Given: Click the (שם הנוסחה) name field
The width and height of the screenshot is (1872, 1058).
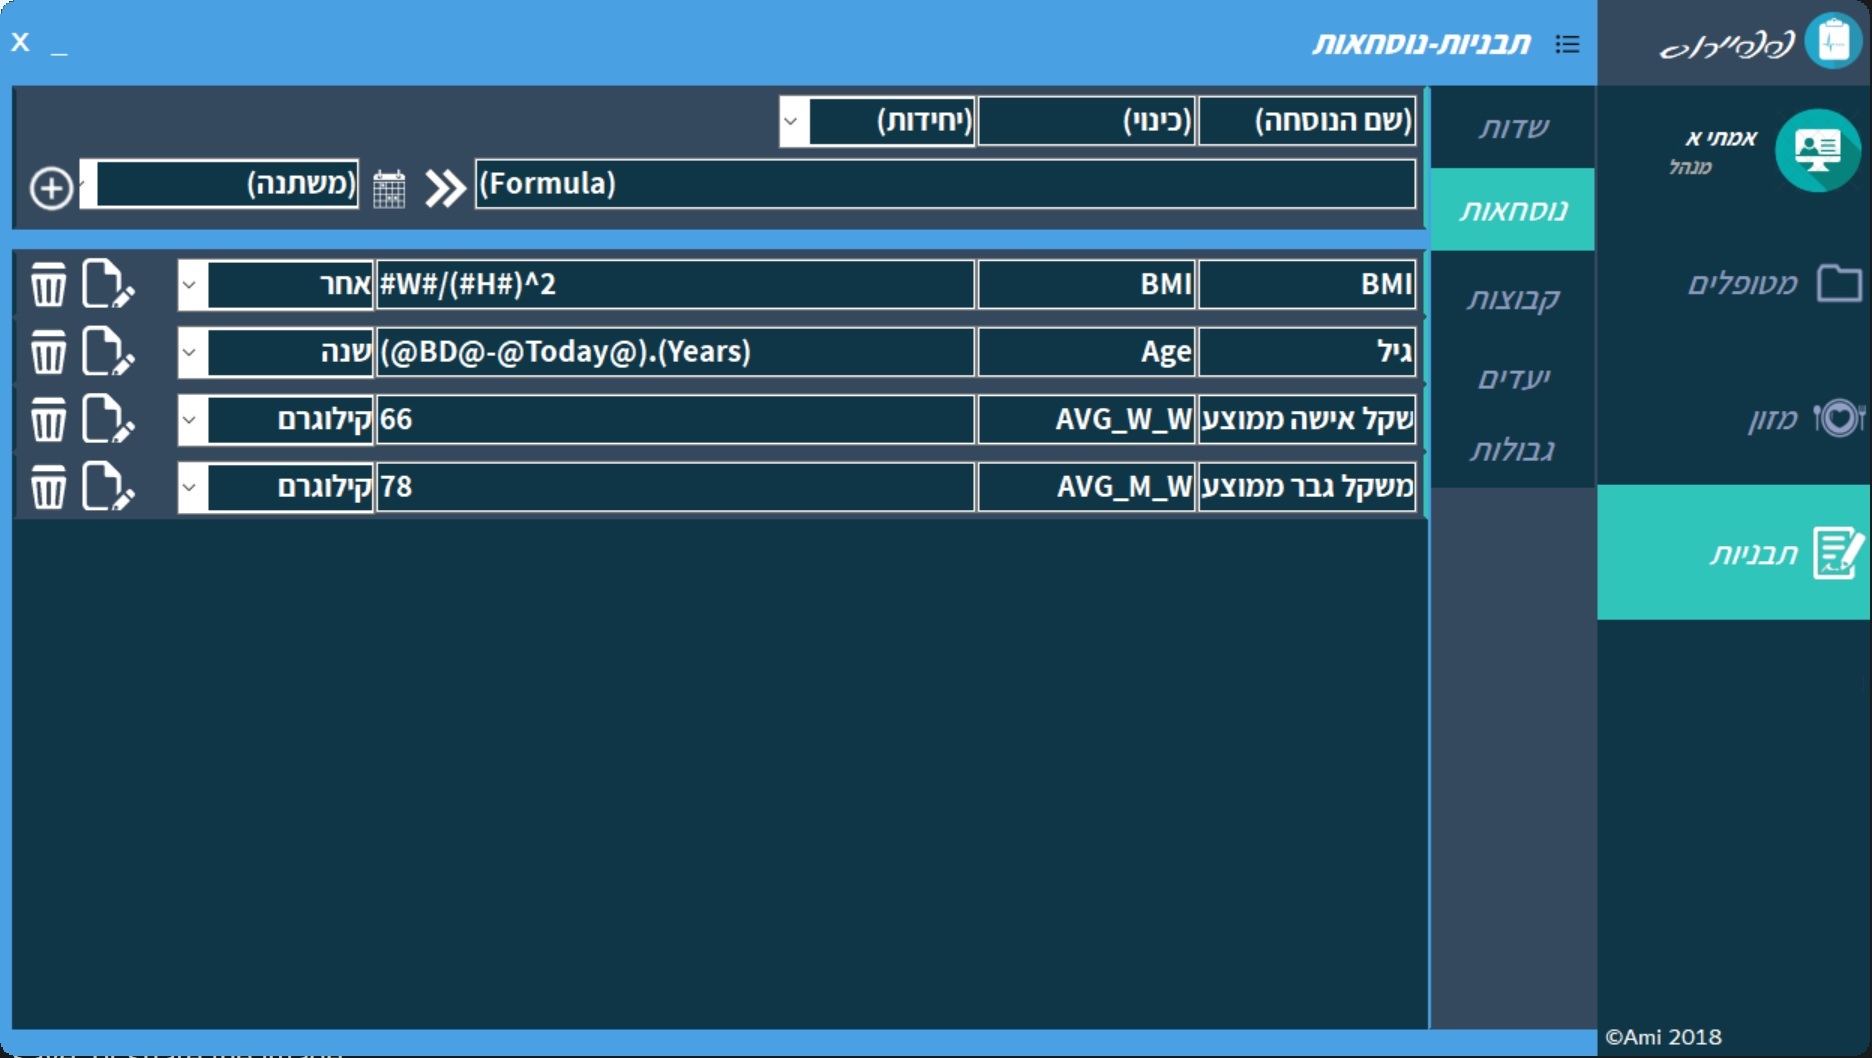Looking at the screenshot, I should tap(1307, 122).
